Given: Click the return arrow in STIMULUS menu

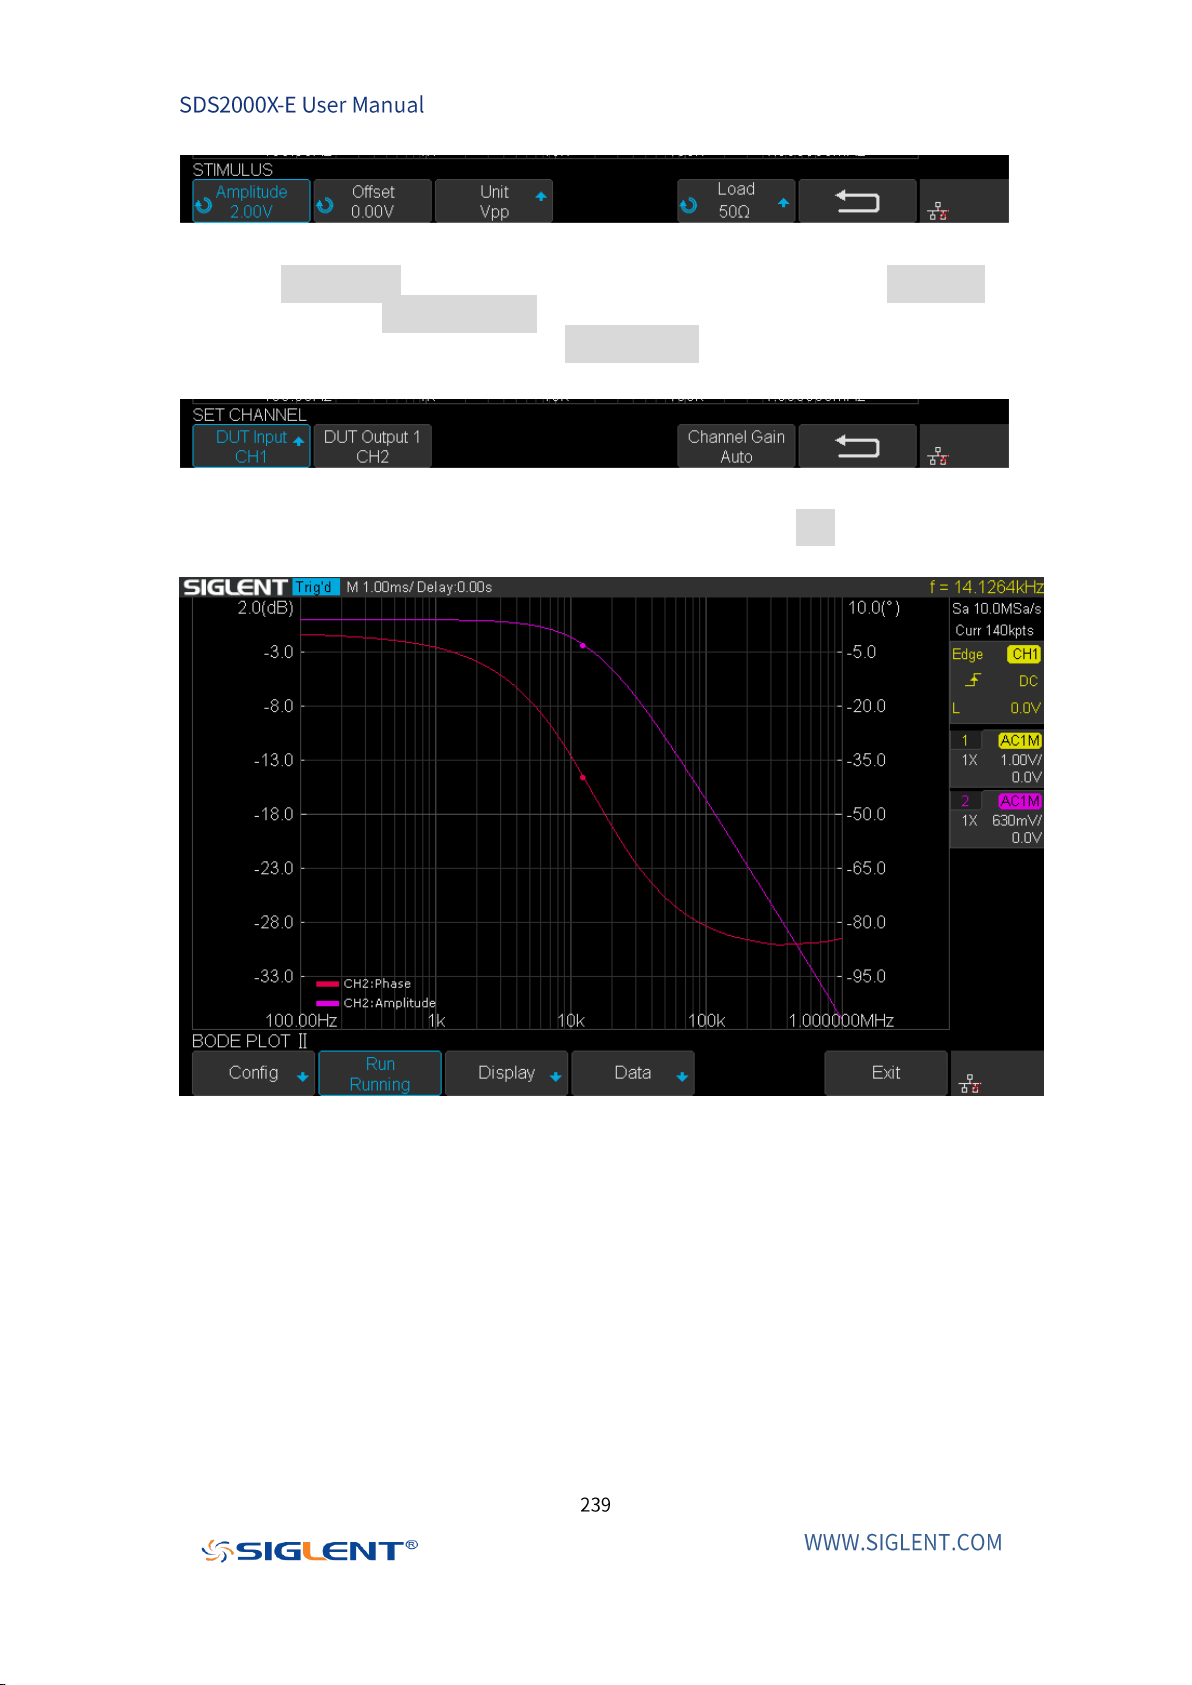Looking at the screenshot, I should (857, 202).
